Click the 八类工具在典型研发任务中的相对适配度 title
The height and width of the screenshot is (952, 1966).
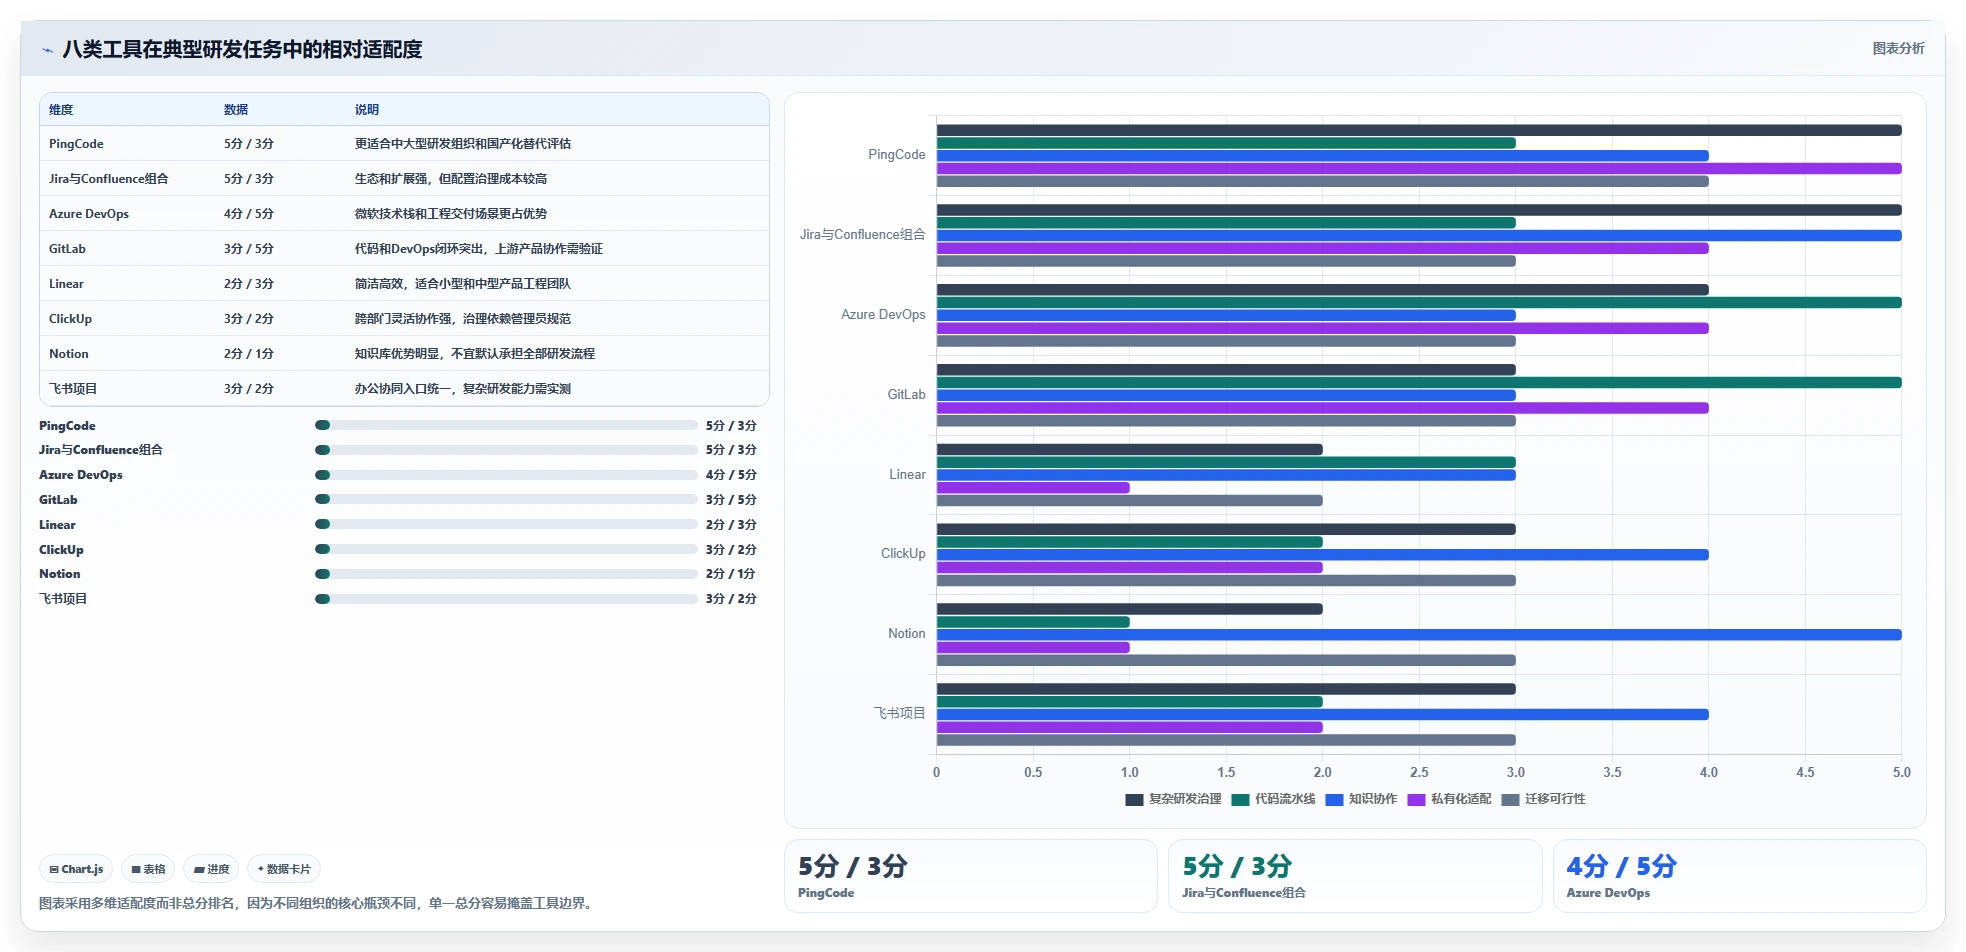click(x=242, y=50)
